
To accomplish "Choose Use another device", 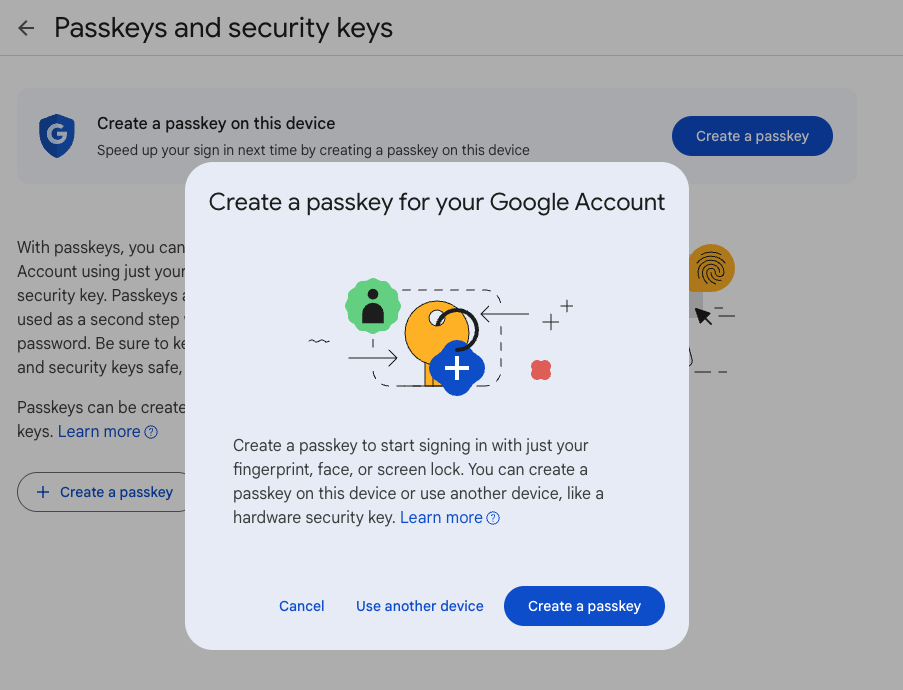I will [420, 606].
